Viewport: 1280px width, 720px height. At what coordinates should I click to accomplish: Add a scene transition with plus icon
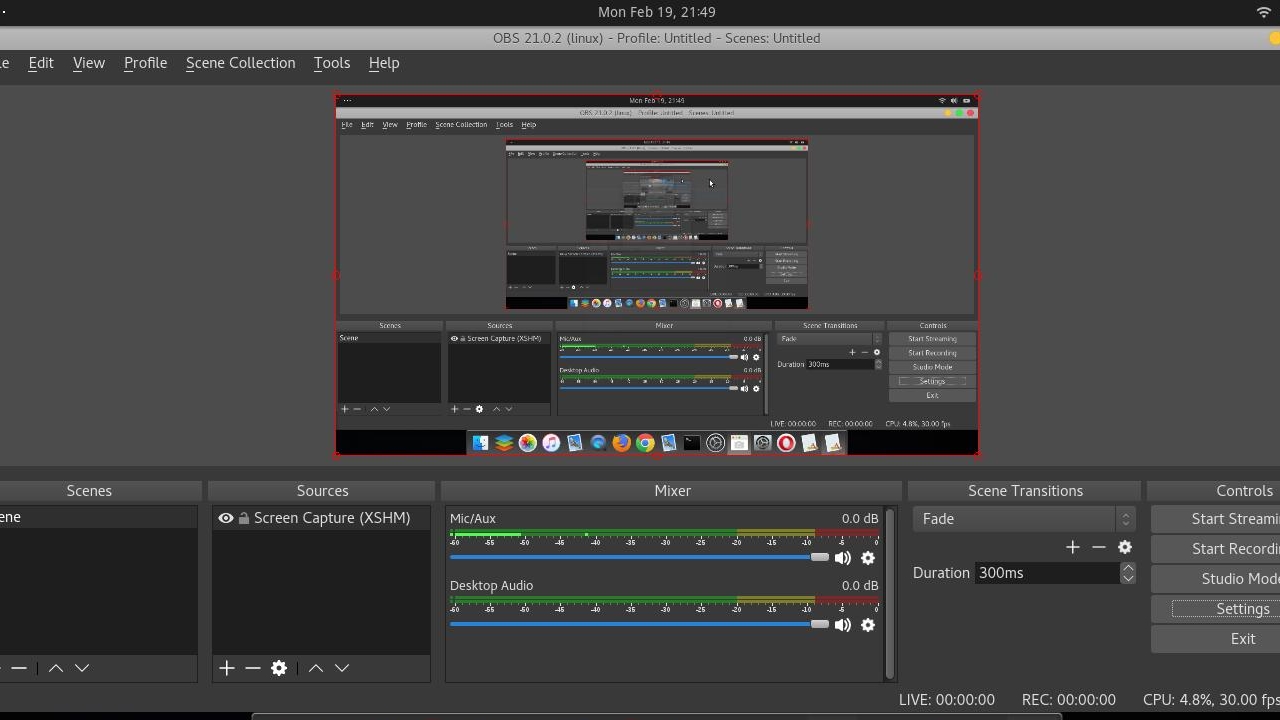pyautogui.click(x=1073, y=547)
